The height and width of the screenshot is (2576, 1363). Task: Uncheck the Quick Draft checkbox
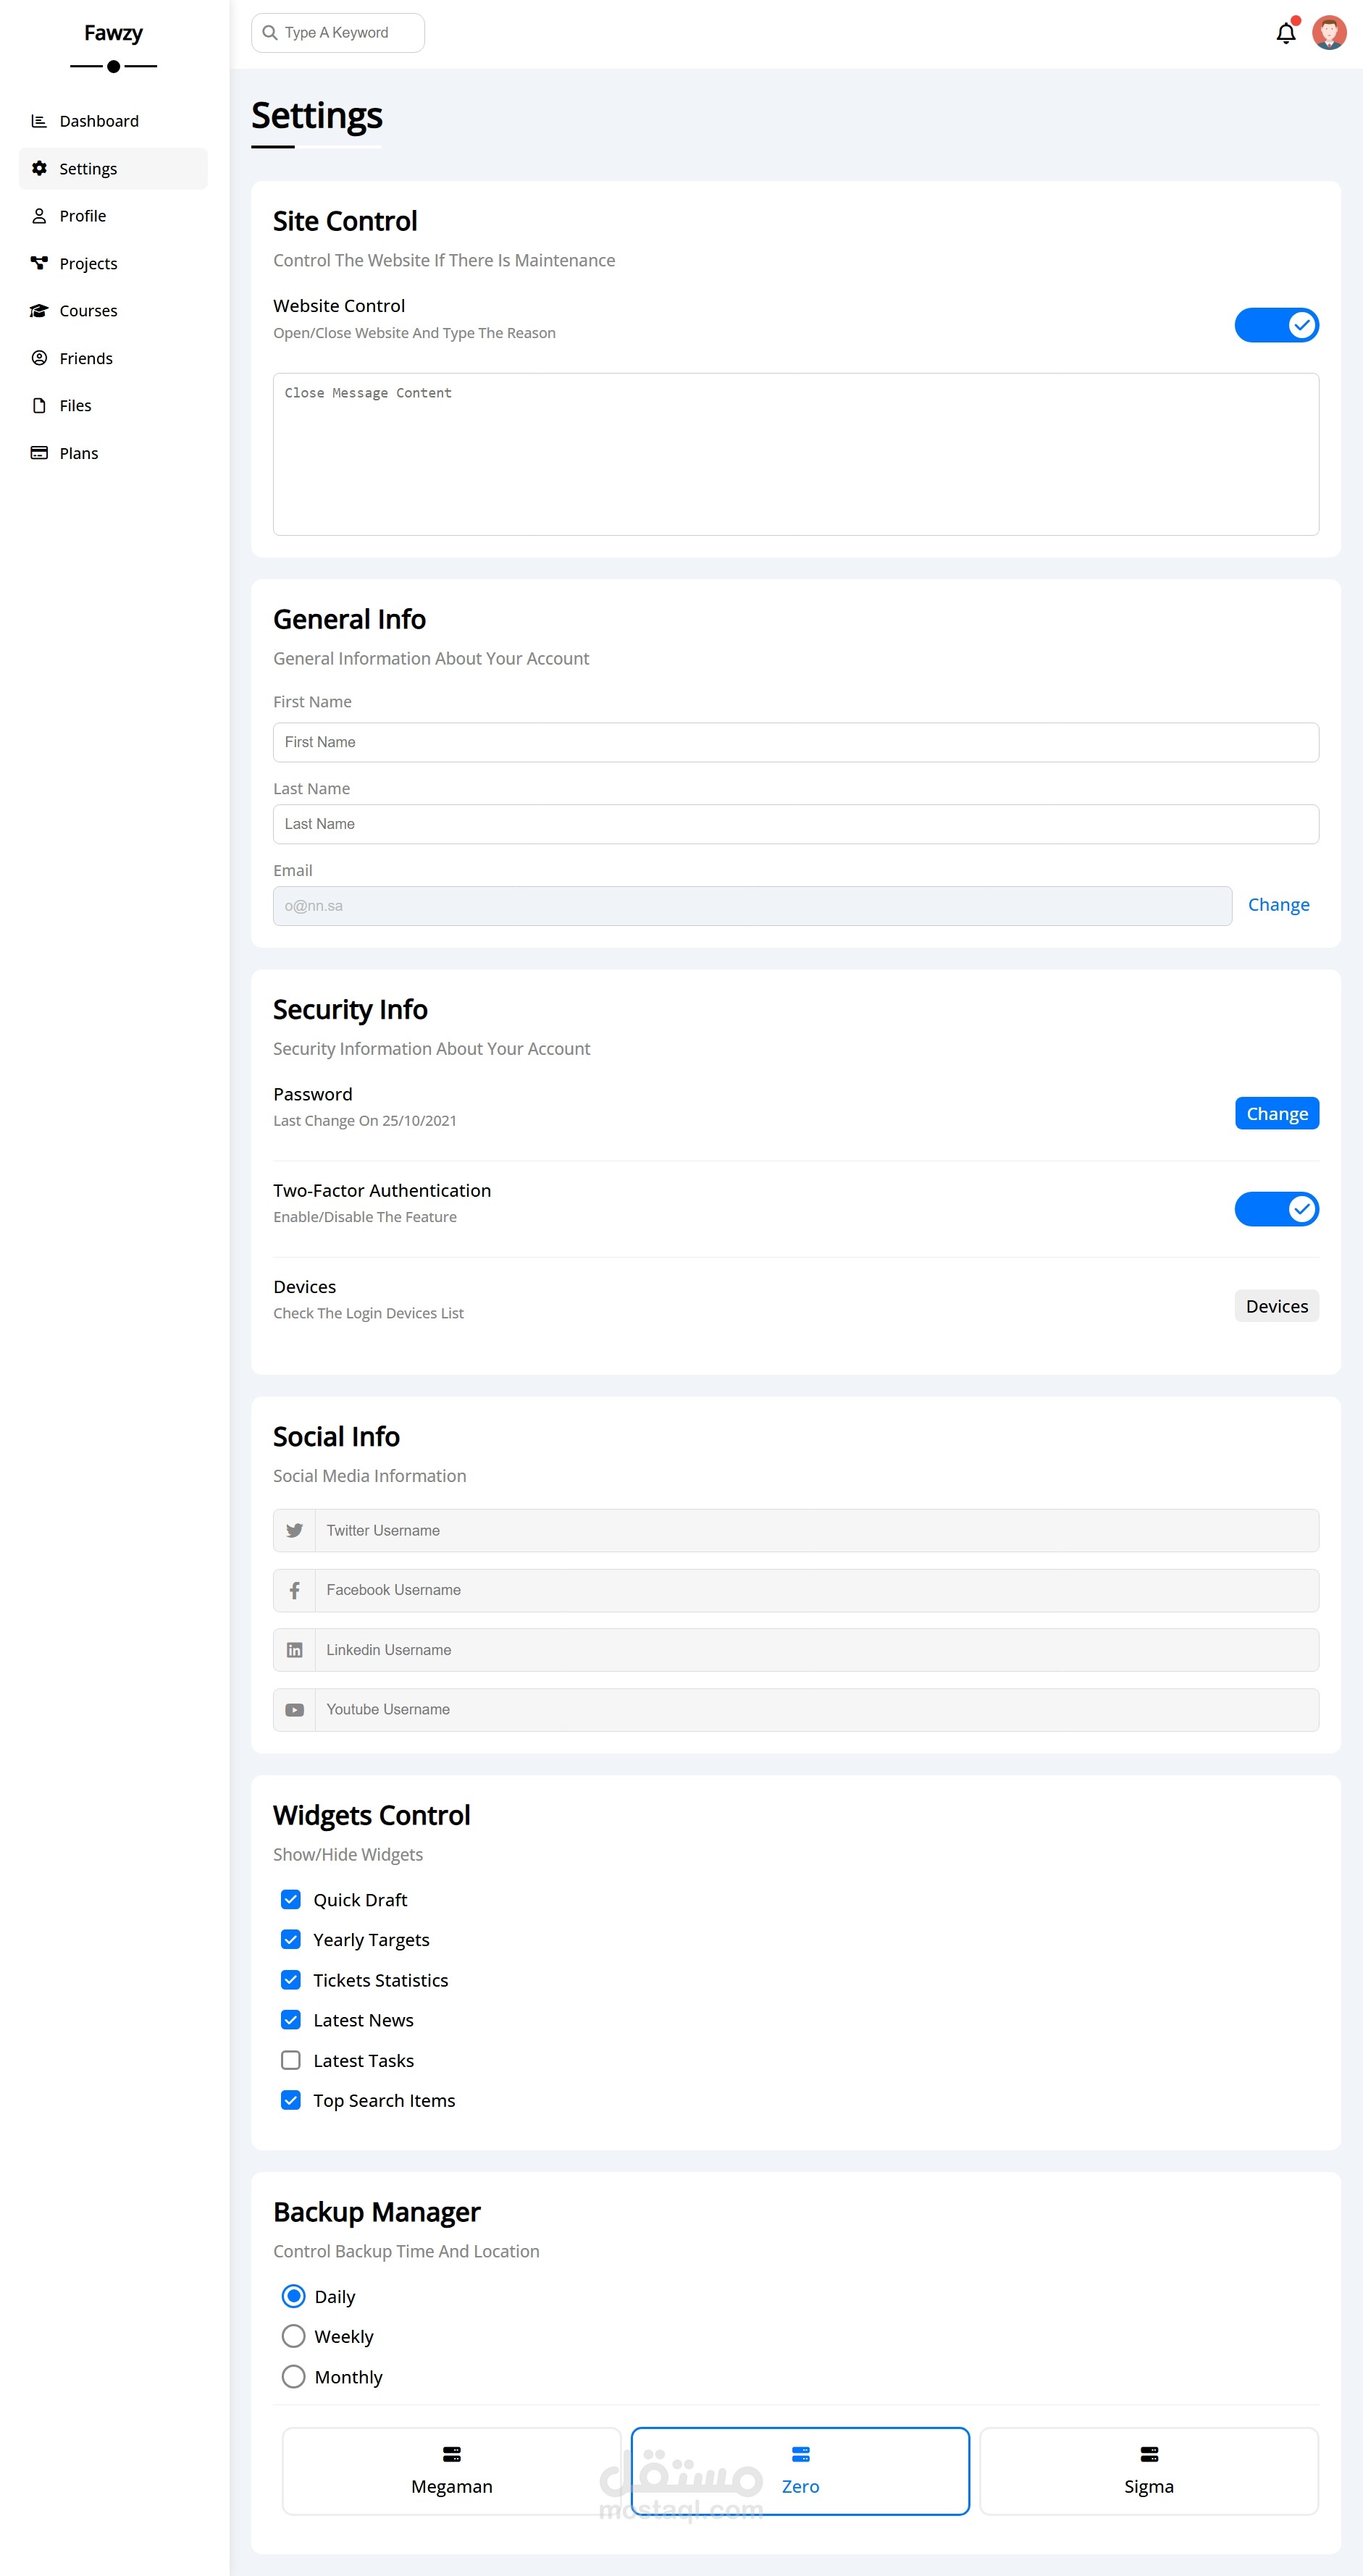coord(291,1899)
